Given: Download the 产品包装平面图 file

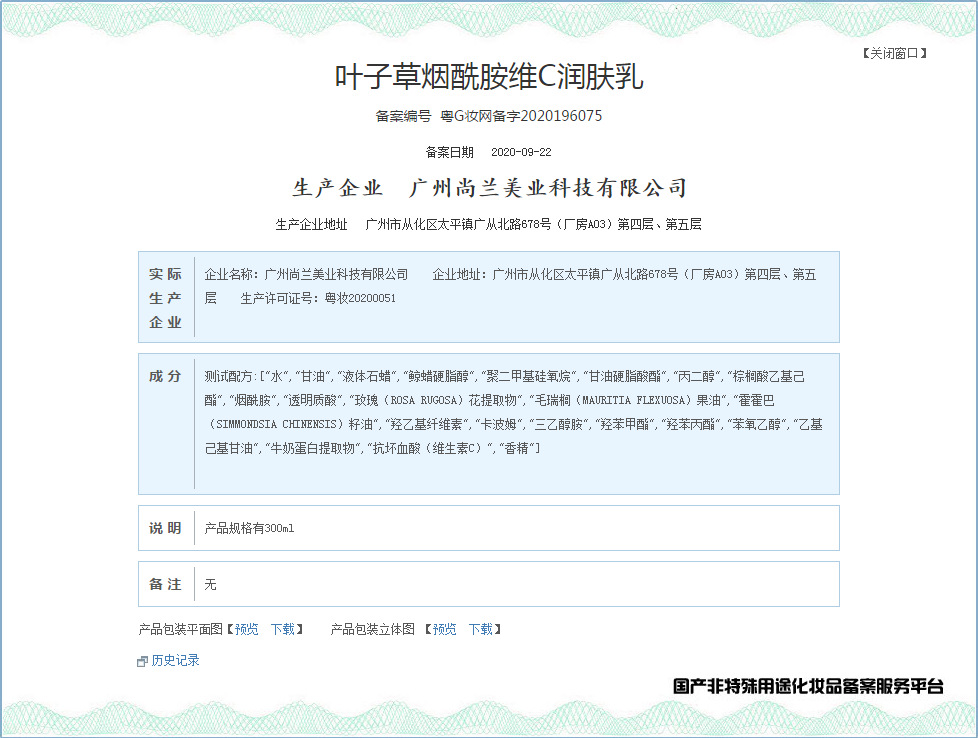Looking at the screenshot, I should click(283, 629).
